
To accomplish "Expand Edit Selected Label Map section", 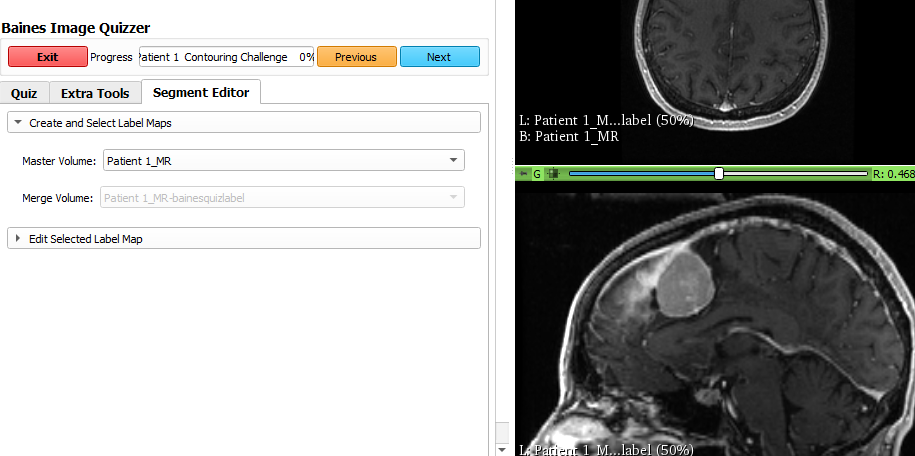I will 19,239.
